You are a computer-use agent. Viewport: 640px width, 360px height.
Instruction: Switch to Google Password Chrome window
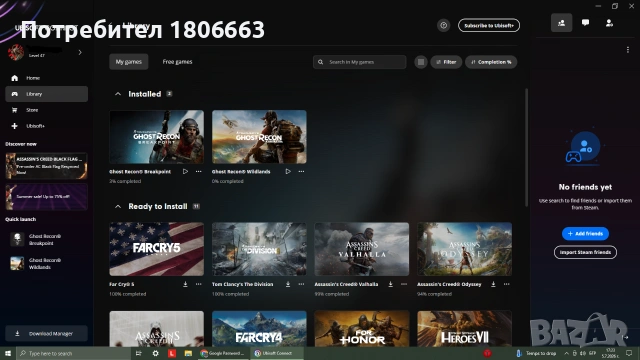point(222,353)
